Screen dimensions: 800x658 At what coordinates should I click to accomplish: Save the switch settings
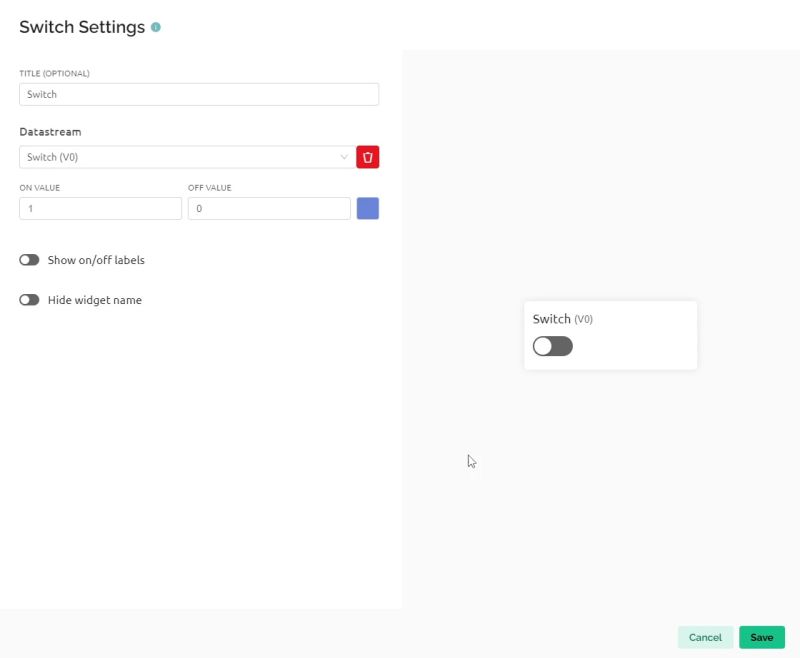coord(762,637)
